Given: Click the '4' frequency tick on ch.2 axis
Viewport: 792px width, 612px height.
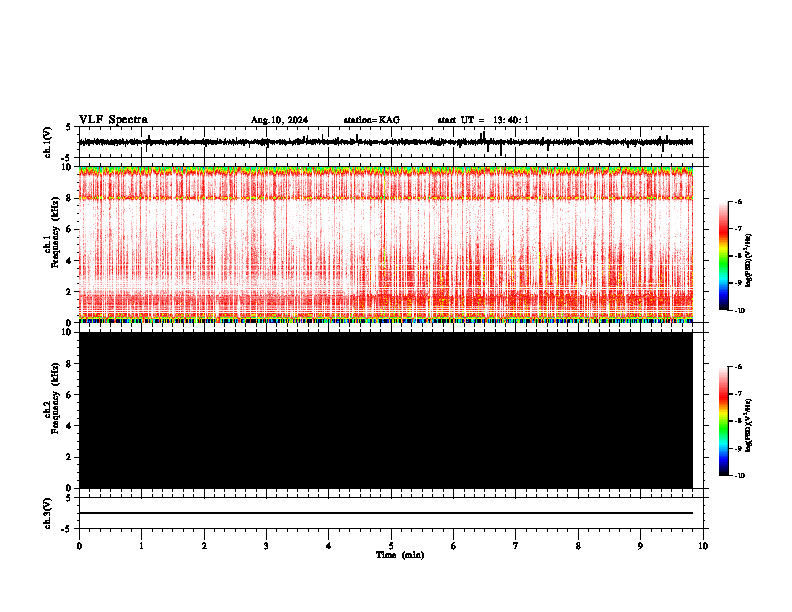Looking at the screenshot, I should pos(70,426).
